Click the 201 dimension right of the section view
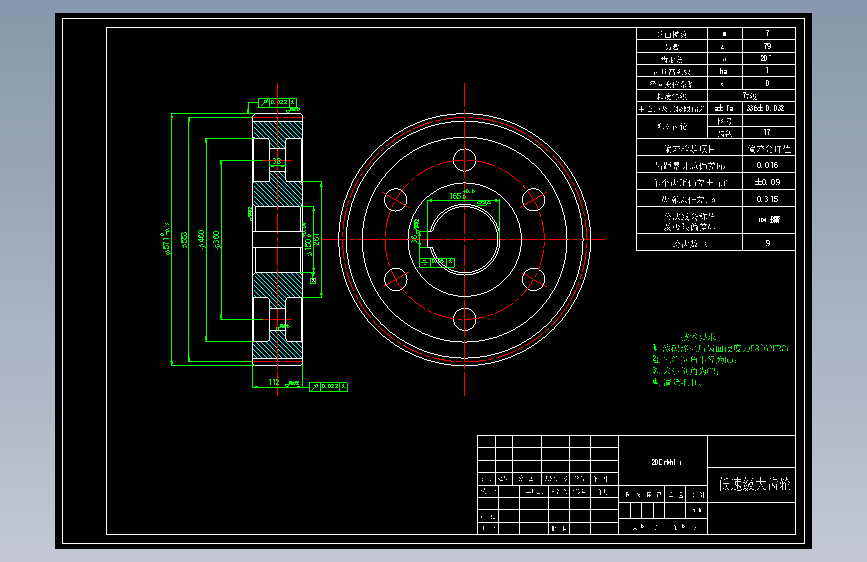867x562 pixels. click(316, 240)
